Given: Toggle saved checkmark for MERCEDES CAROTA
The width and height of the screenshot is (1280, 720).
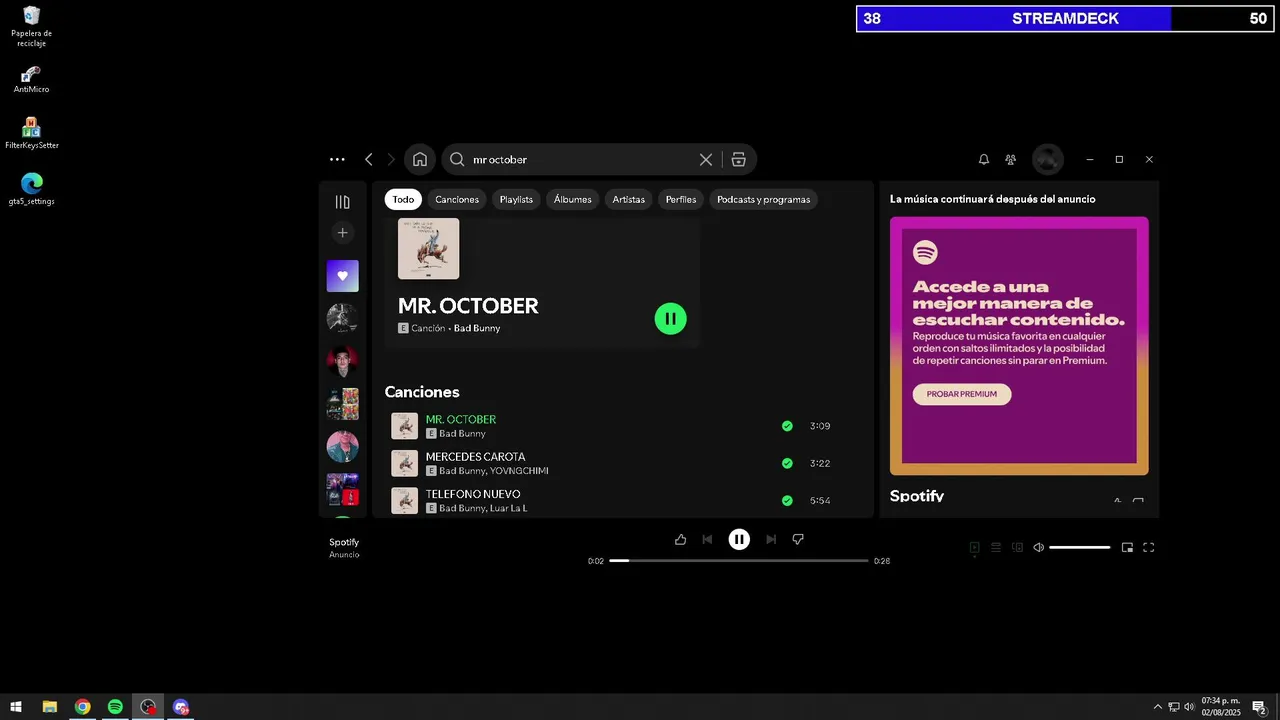Looking at the screenshot, I should [x=787, y=463].
